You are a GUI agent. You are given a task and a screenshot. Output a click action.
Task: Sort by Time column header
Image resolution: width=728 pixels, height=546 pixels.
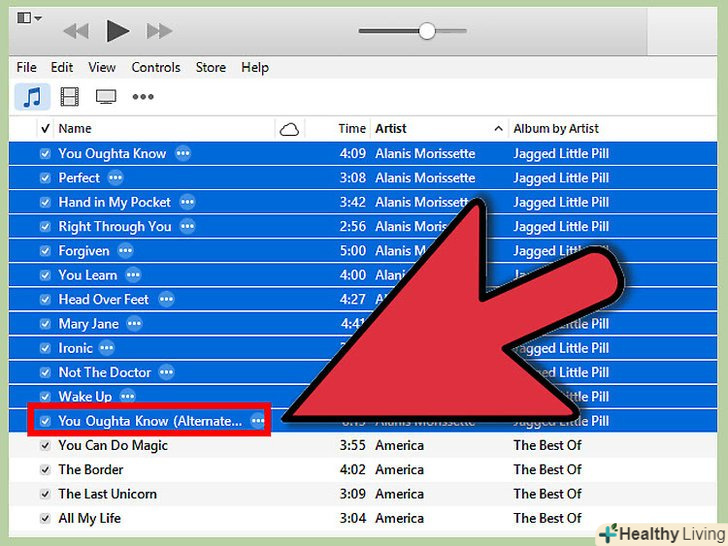click(x=351, y=129)
